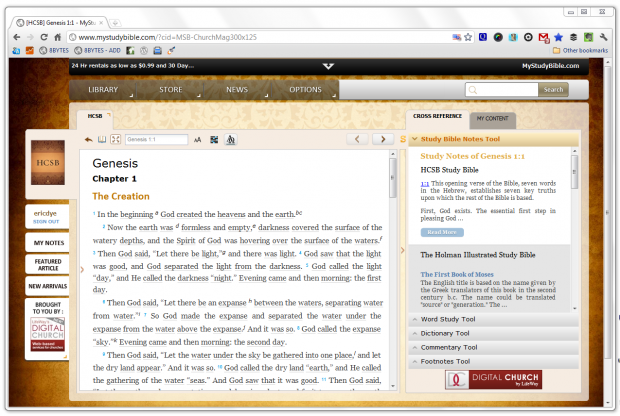
Task: Open the LIBRARY menu
Action: 103,90
